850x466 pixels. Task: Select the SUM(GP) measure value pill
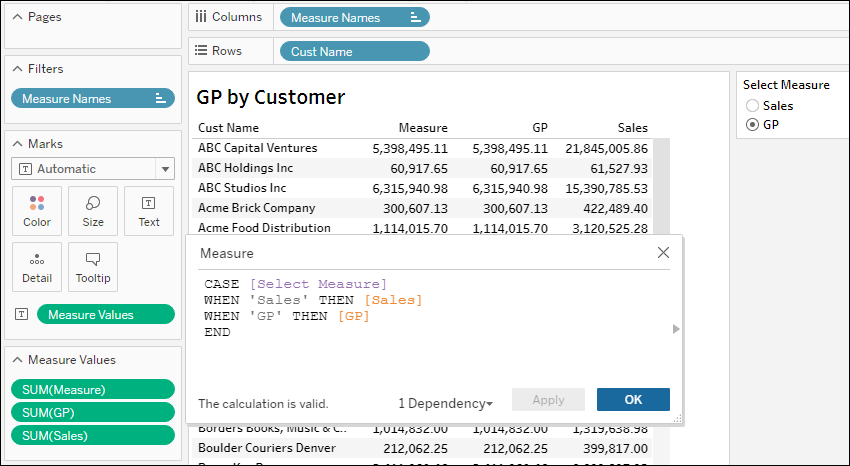pos(92,413)
